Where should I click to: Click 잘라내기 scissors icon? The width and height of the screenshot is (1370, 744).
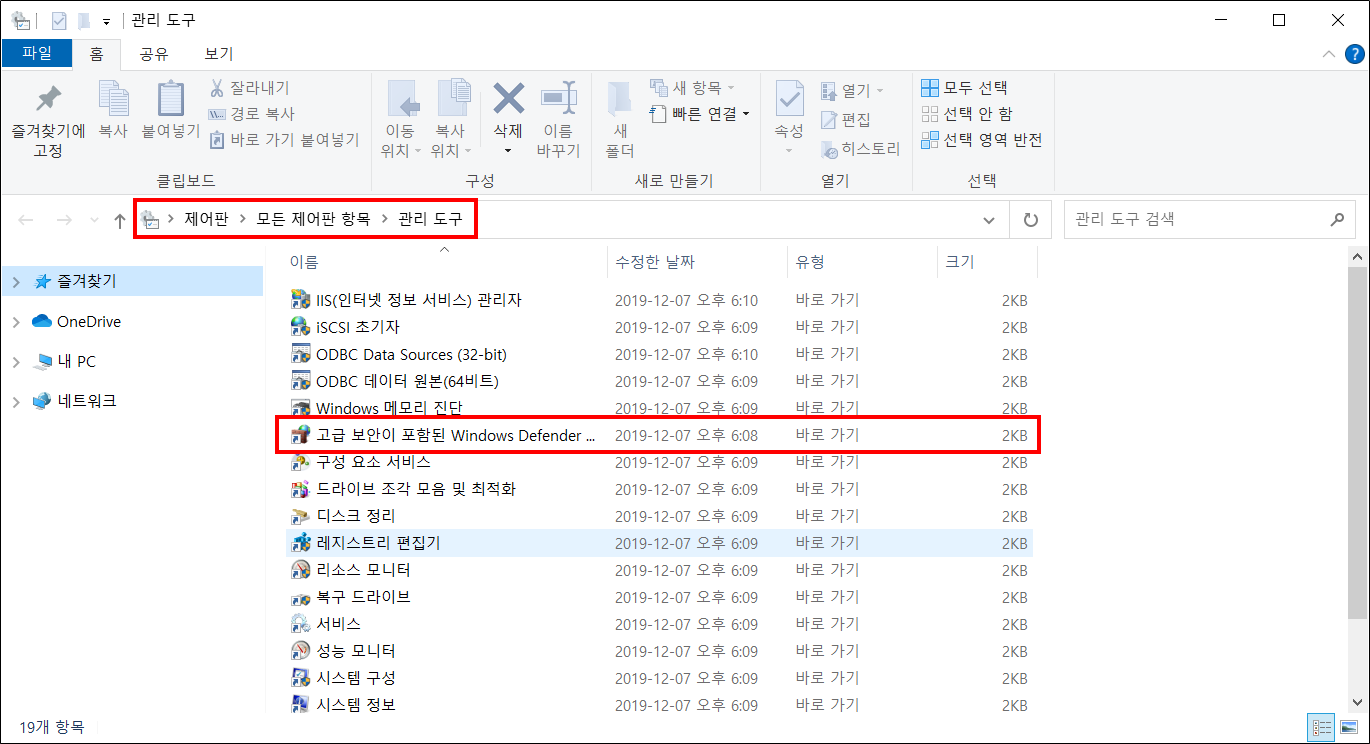coord(217,89)
